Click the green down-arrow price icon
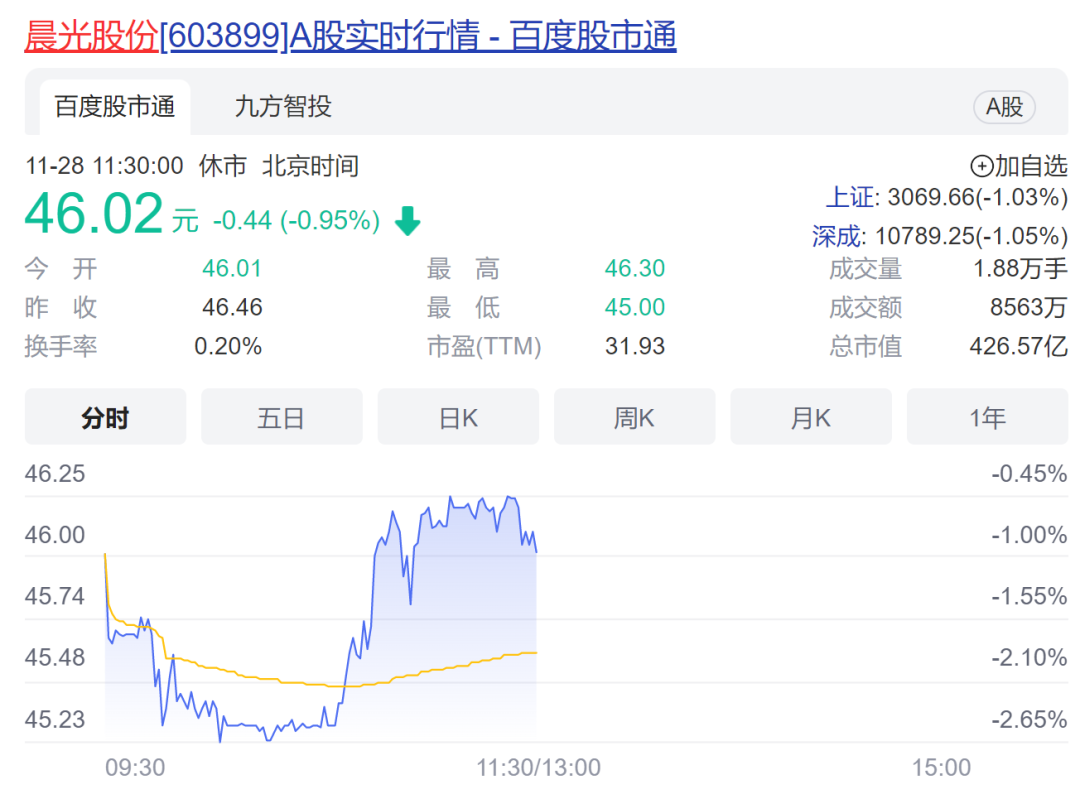 click(408, 221)
